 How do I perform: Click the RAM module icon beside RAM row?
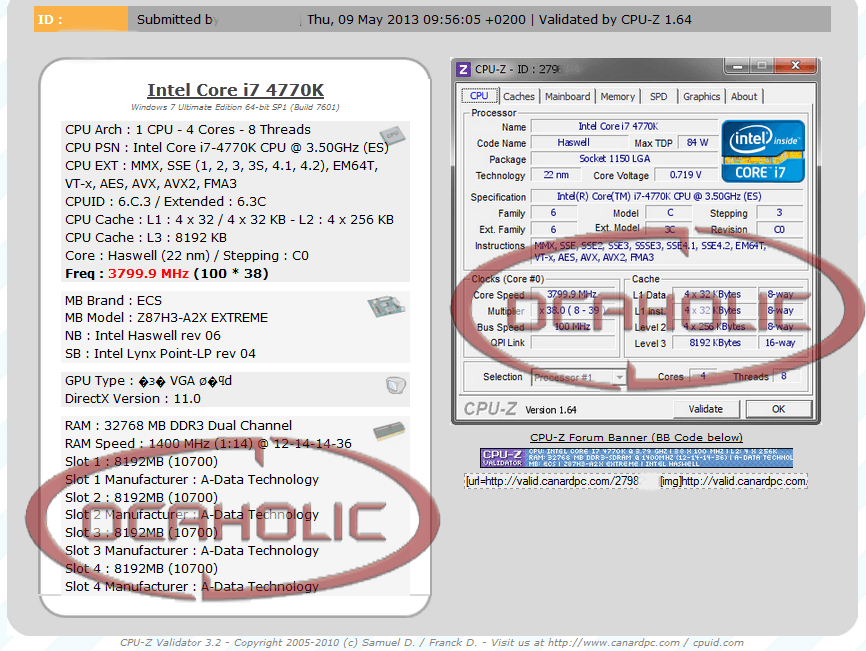389,431
